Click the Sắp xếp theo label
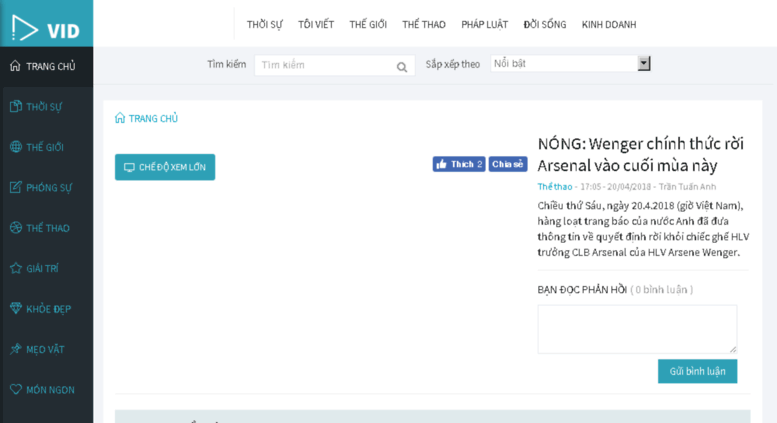 [x=452, y=64]
